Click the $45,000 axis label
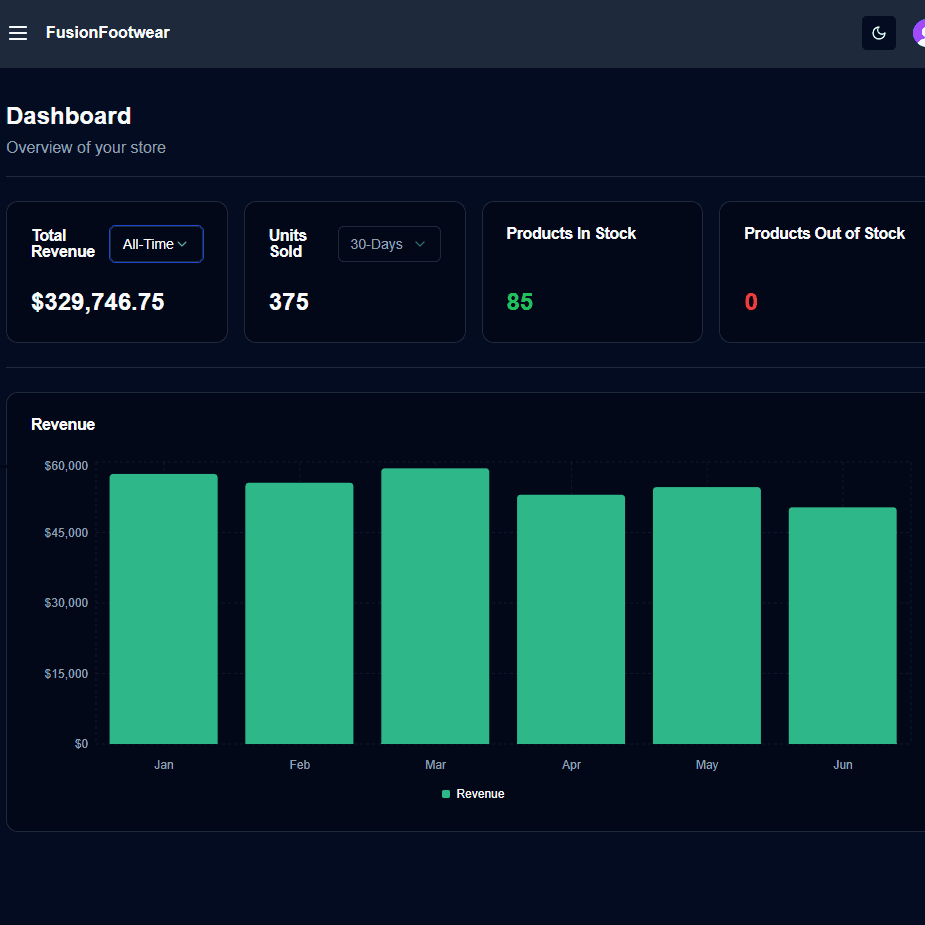The image size is (925, 925). coord(66,533)
